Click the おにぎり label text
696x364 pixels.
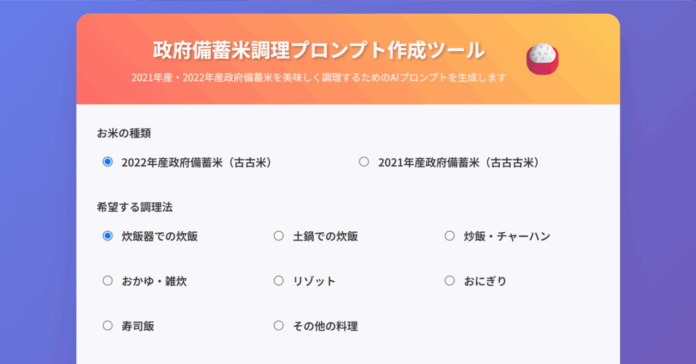click(x=485, y=281)
